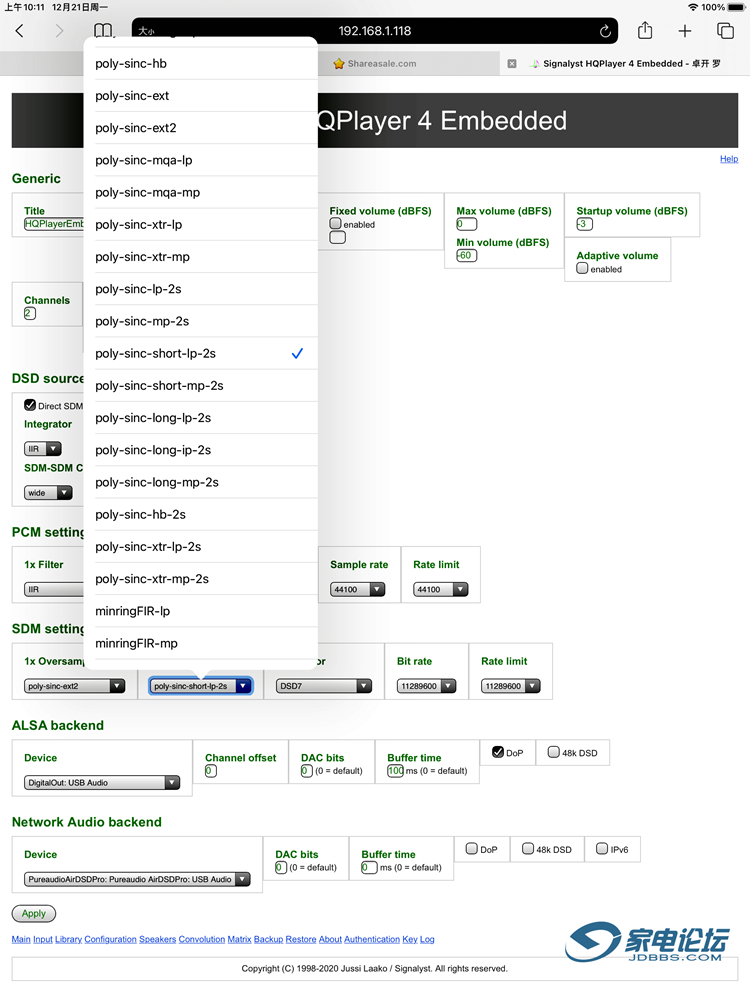Viewport: 750px width, 1000px height.
Task: Select poly-sinc-short-mp-2s entry
Action: tap(200, 386)
